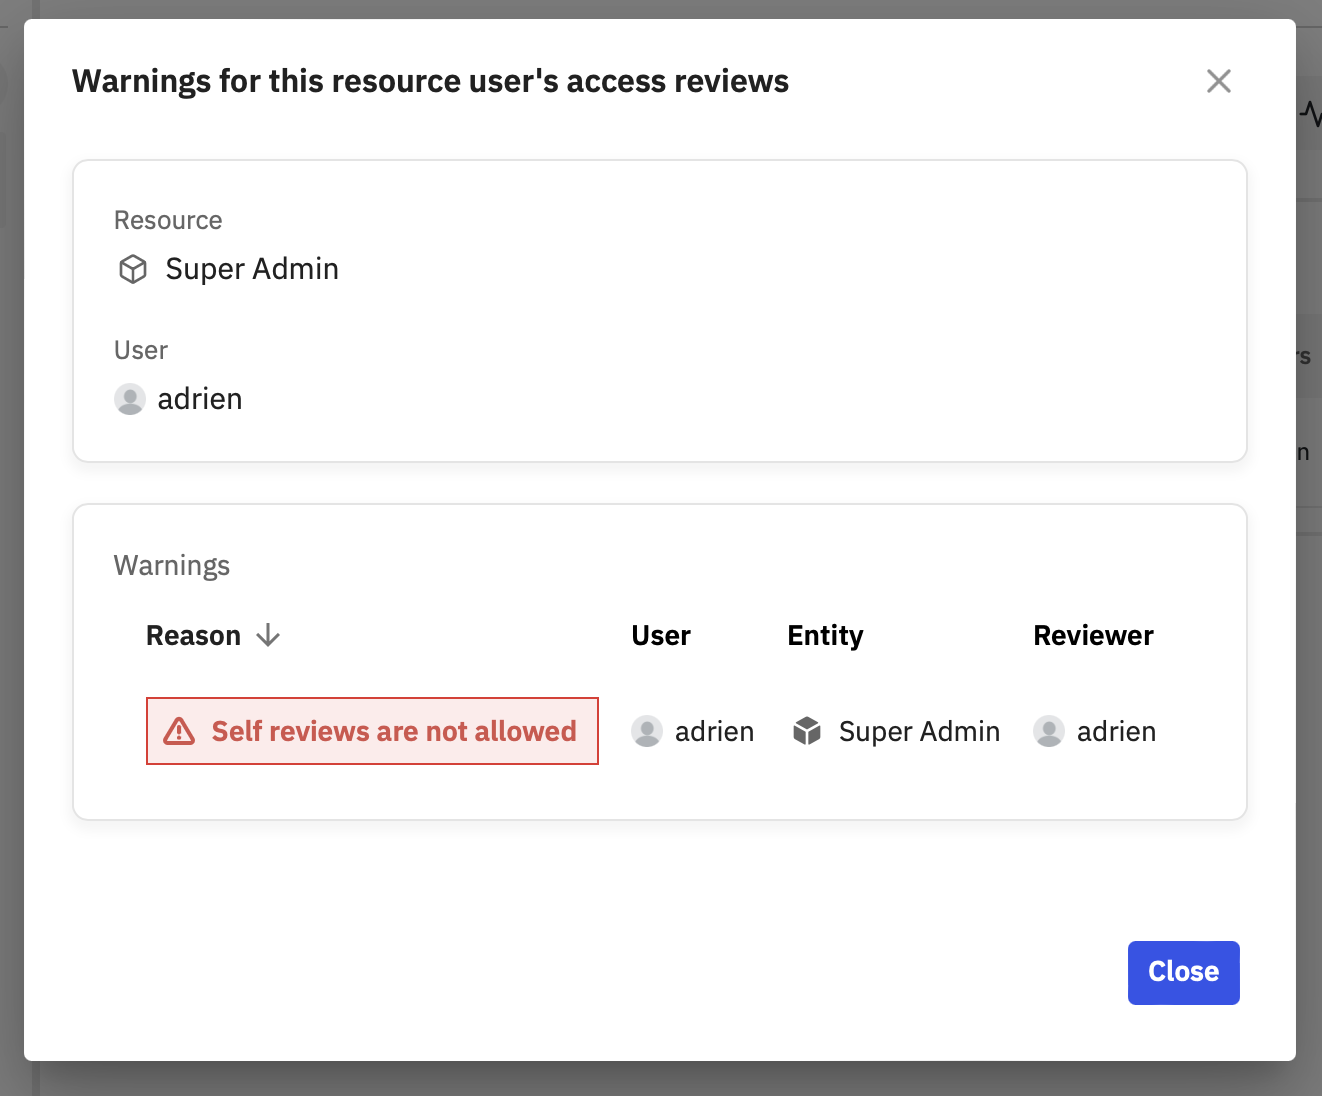The image size is (1322, 1096).
Task: Click the adrien name in the Reviewer column
Action: [1116, 732]
